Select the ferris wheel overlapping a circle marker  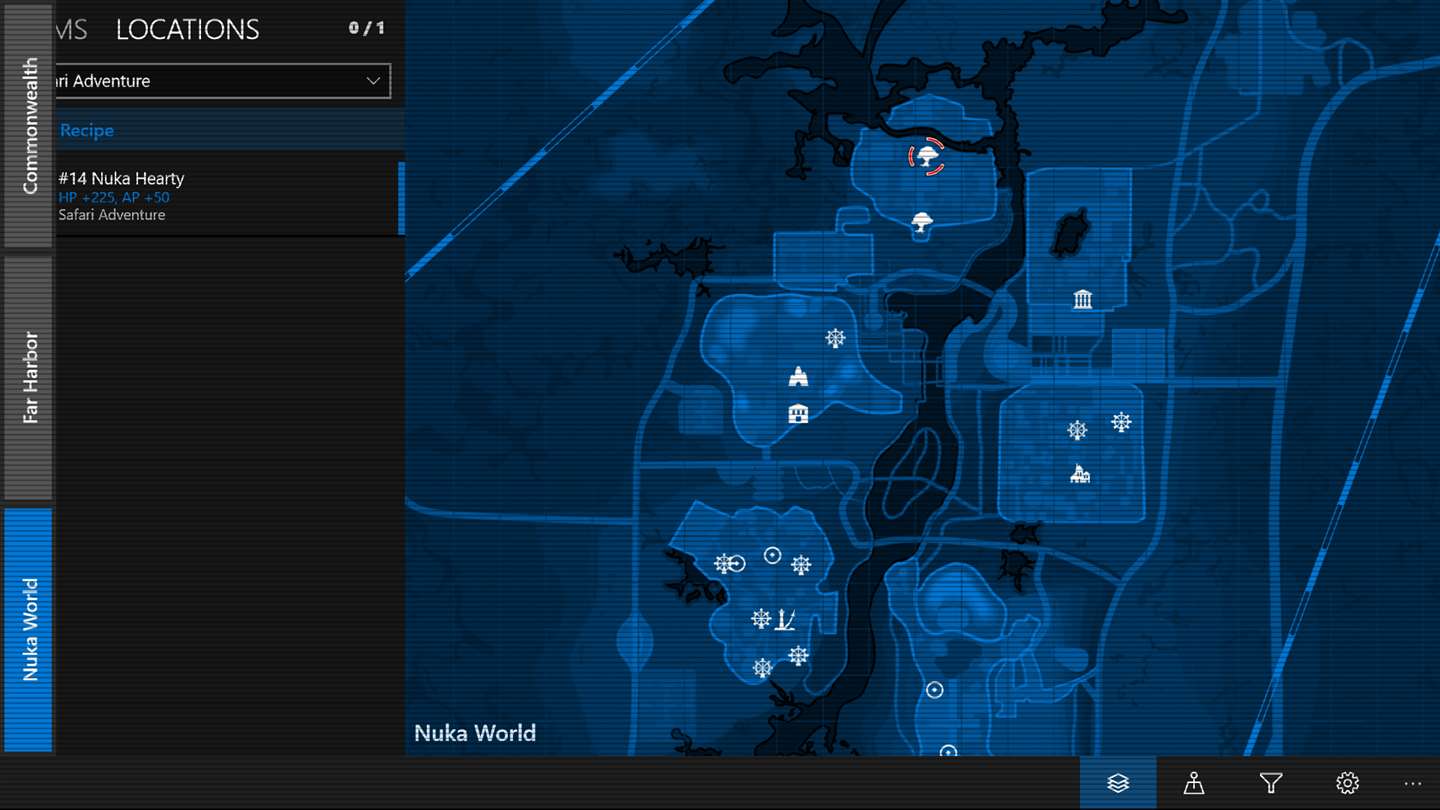click(724, 564)
